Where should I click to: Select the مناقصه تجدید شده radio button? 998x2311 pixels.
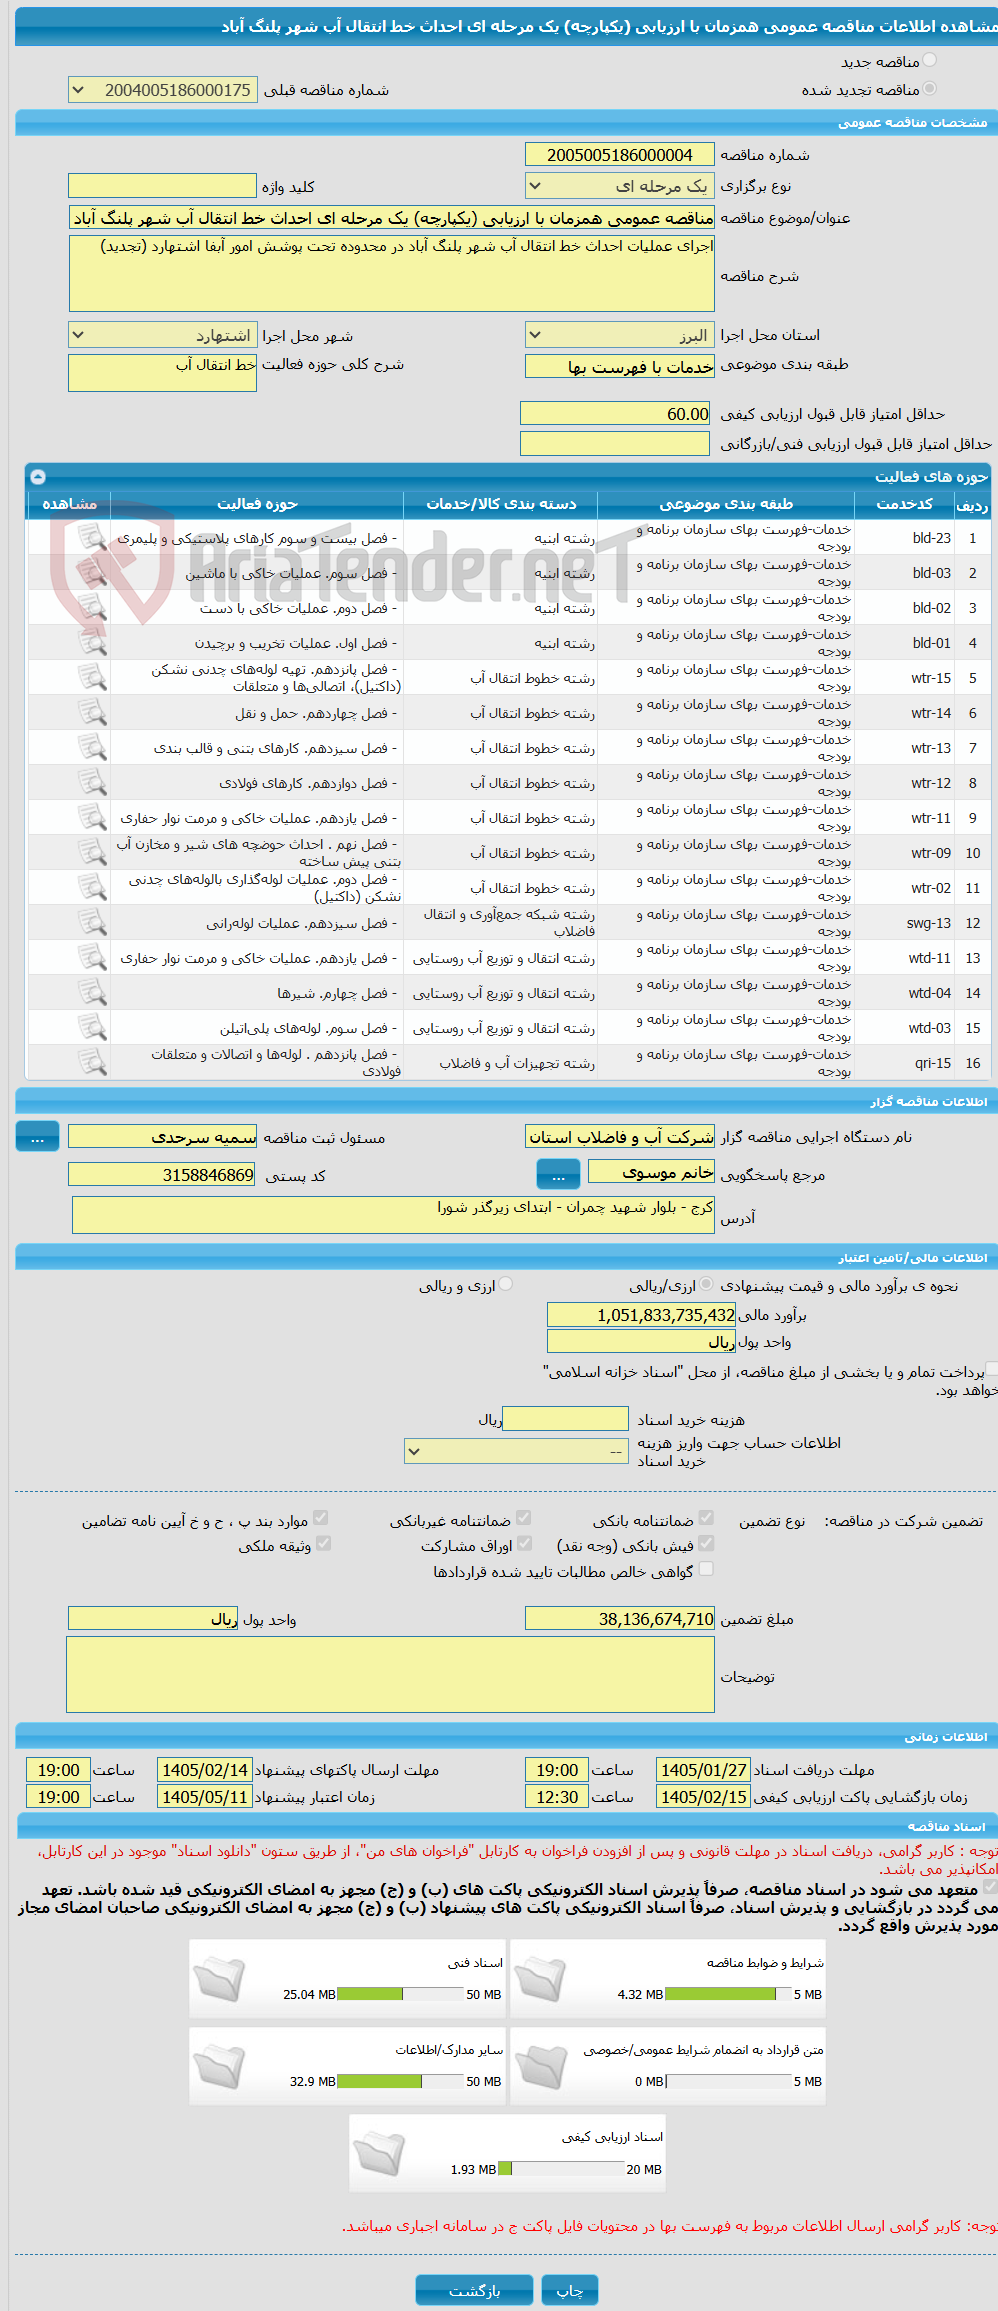(930, 89)
